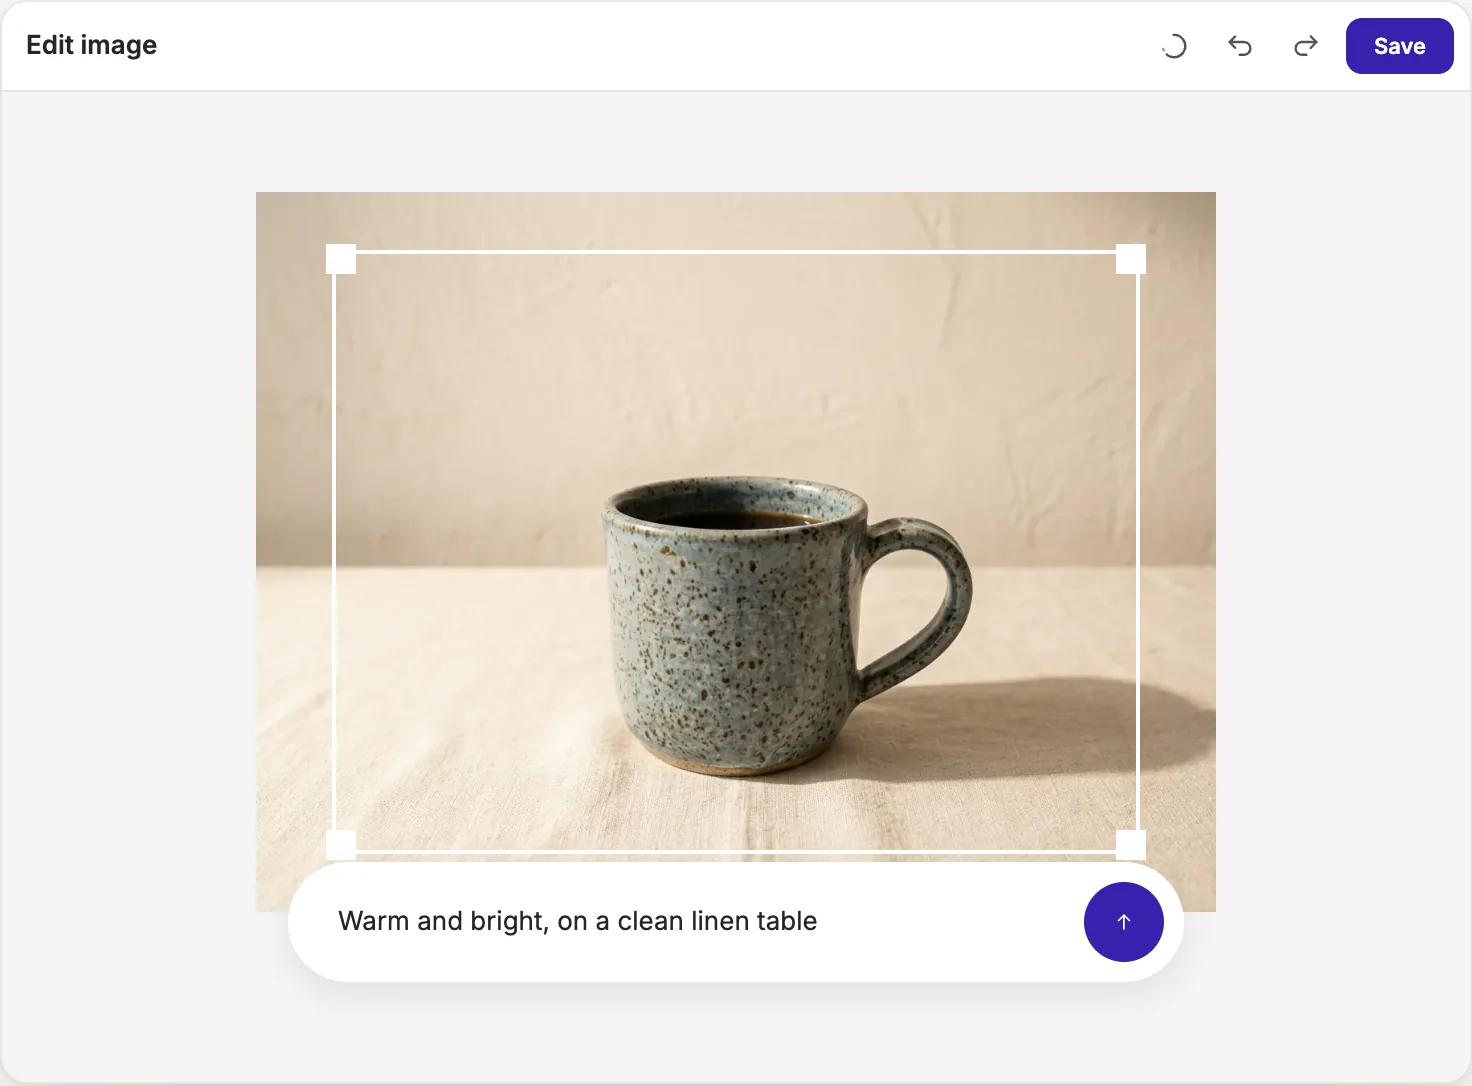Click the loading spinner icon

point(1174,46)
